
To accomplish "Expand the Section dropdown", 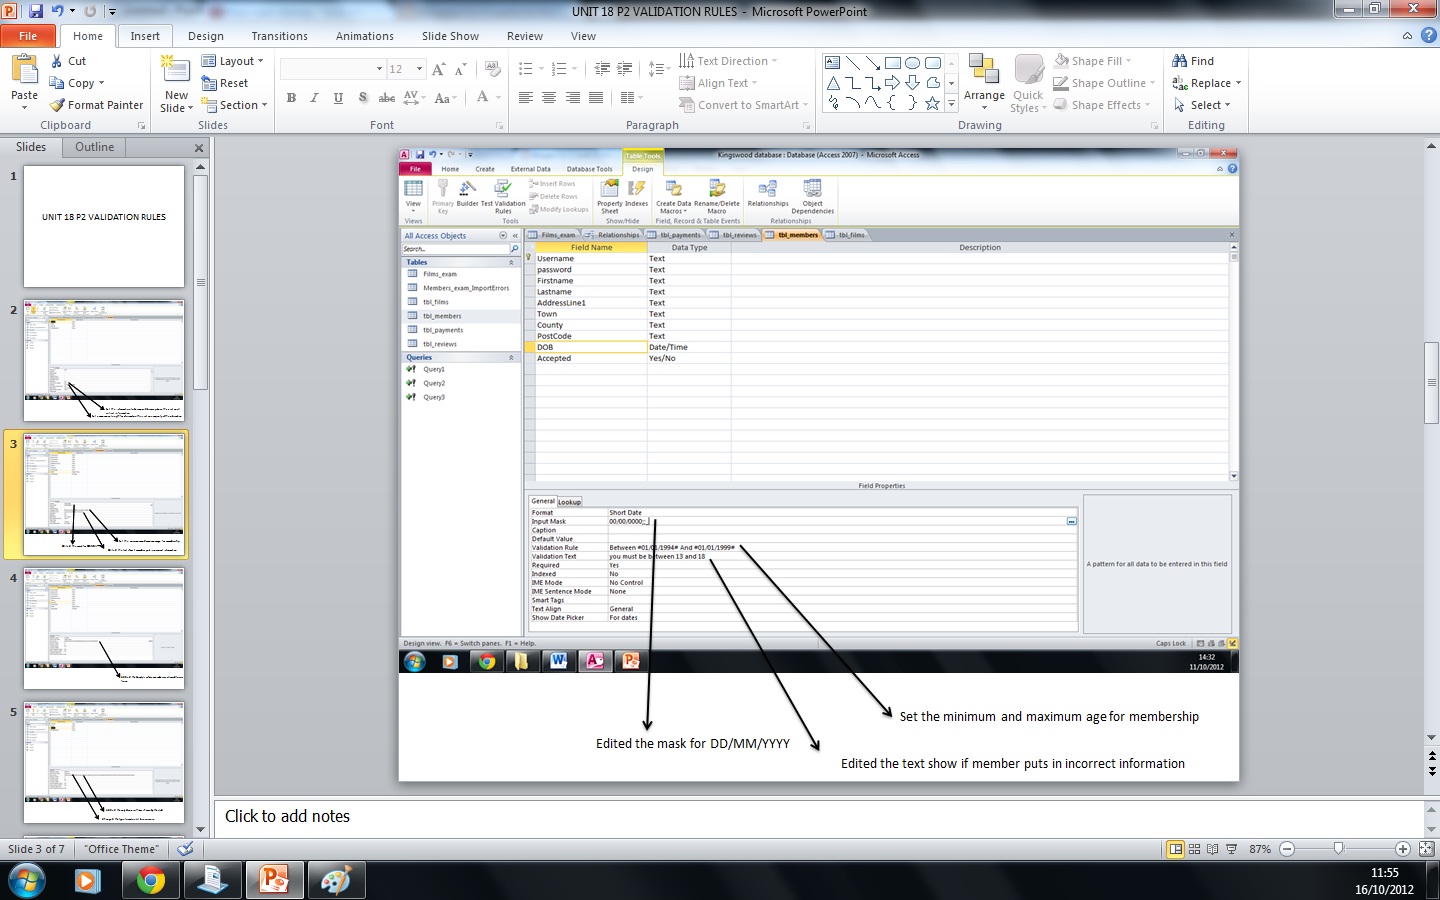I will pos(235,105).
